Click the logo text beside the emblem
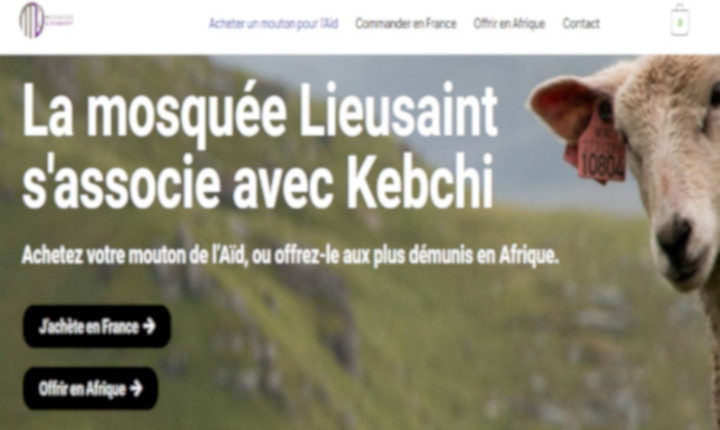 pyautogui.click(x=59, y=21)
